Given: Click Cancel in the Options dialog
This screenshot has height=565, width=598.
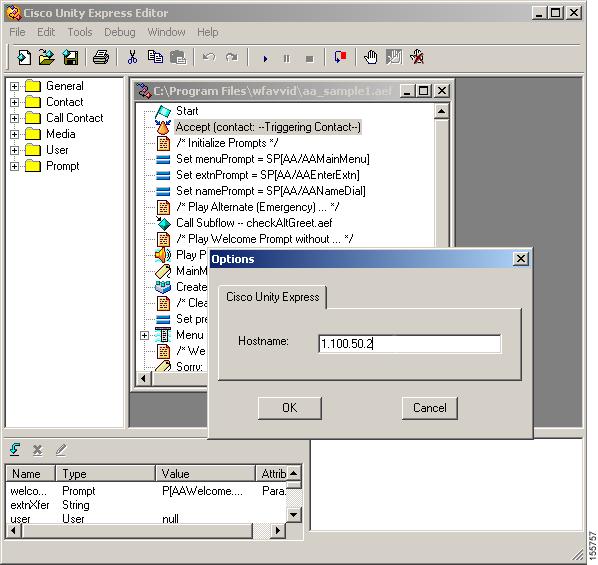Looking at the screenshot, I should click(429, 408).
